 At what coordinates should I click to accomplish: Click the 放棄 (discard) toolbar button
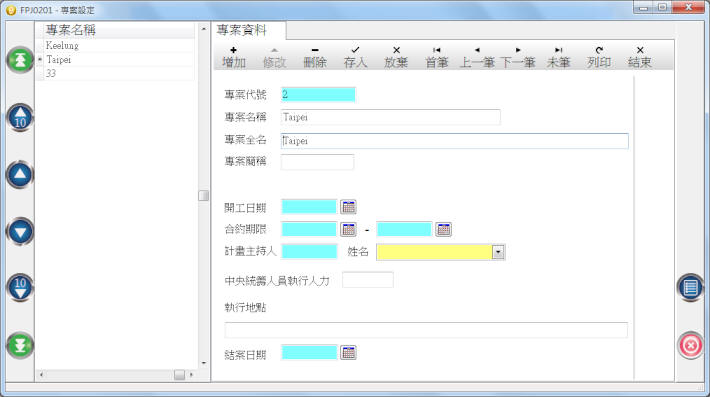(x=396, y=57)
